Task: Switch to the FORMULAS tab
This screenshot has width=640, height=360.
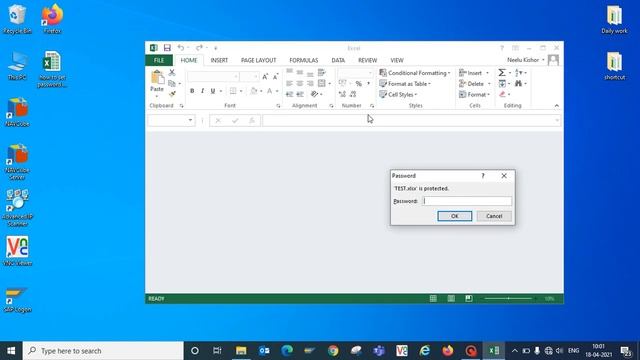Action: point(304,60)
